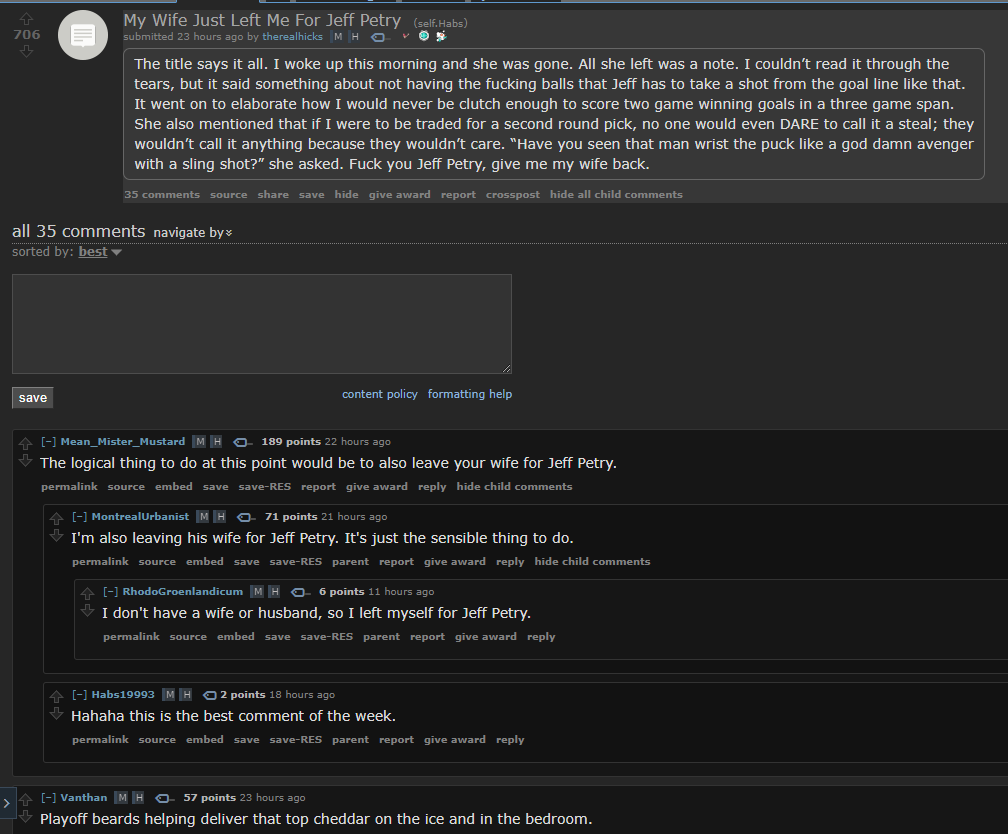Click the user tag icon beside therealhicks
Viewport: 1008px width, 834px height.
coord(379,37)
